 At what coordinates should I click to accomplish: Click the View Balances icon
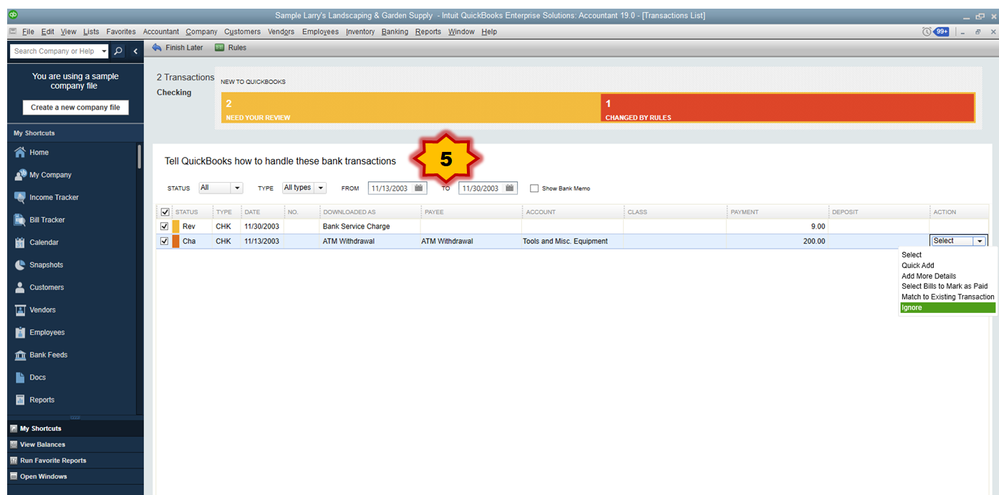[x=13, y=445]
